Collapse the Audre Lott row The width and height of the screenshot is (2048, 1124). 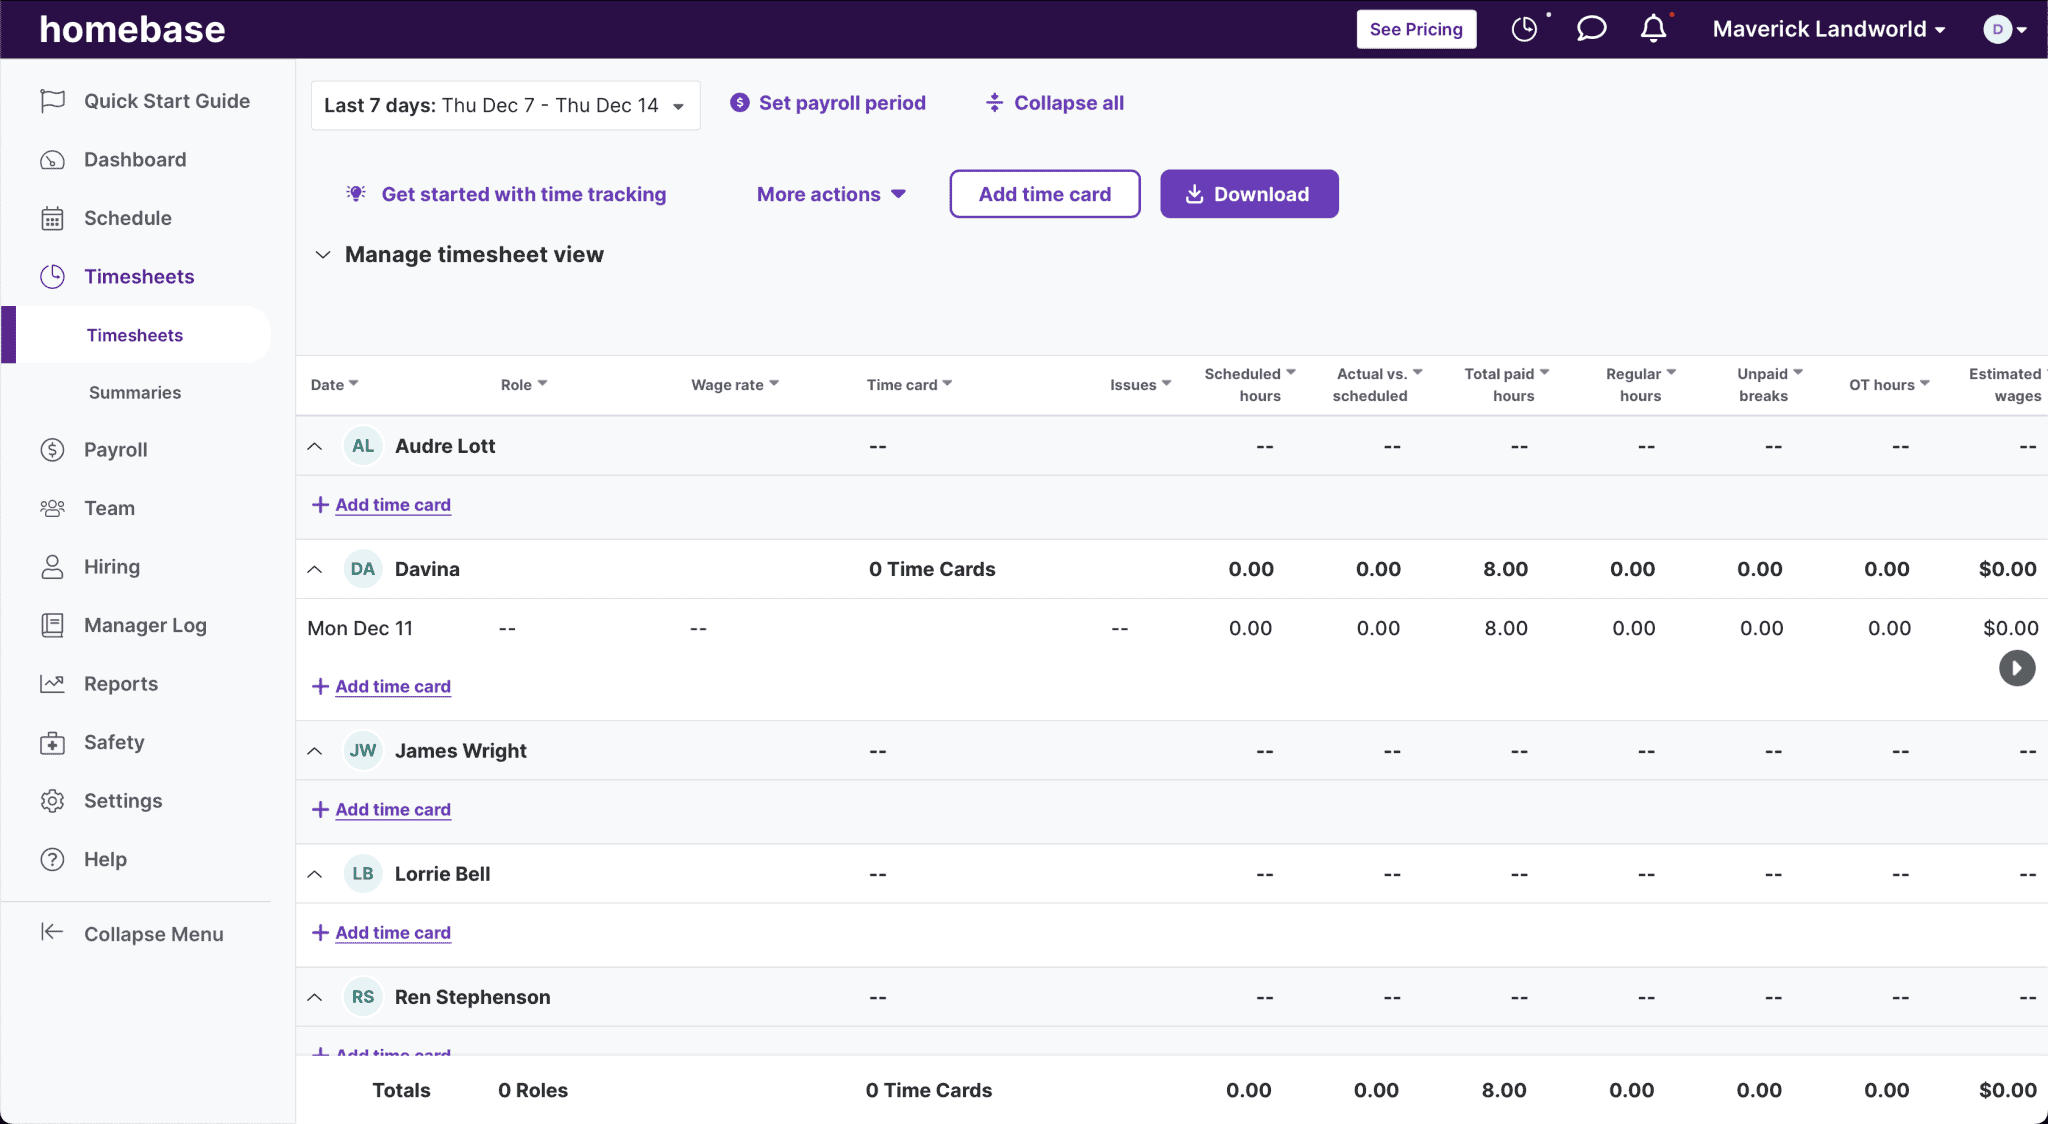(x=315, y=445)
